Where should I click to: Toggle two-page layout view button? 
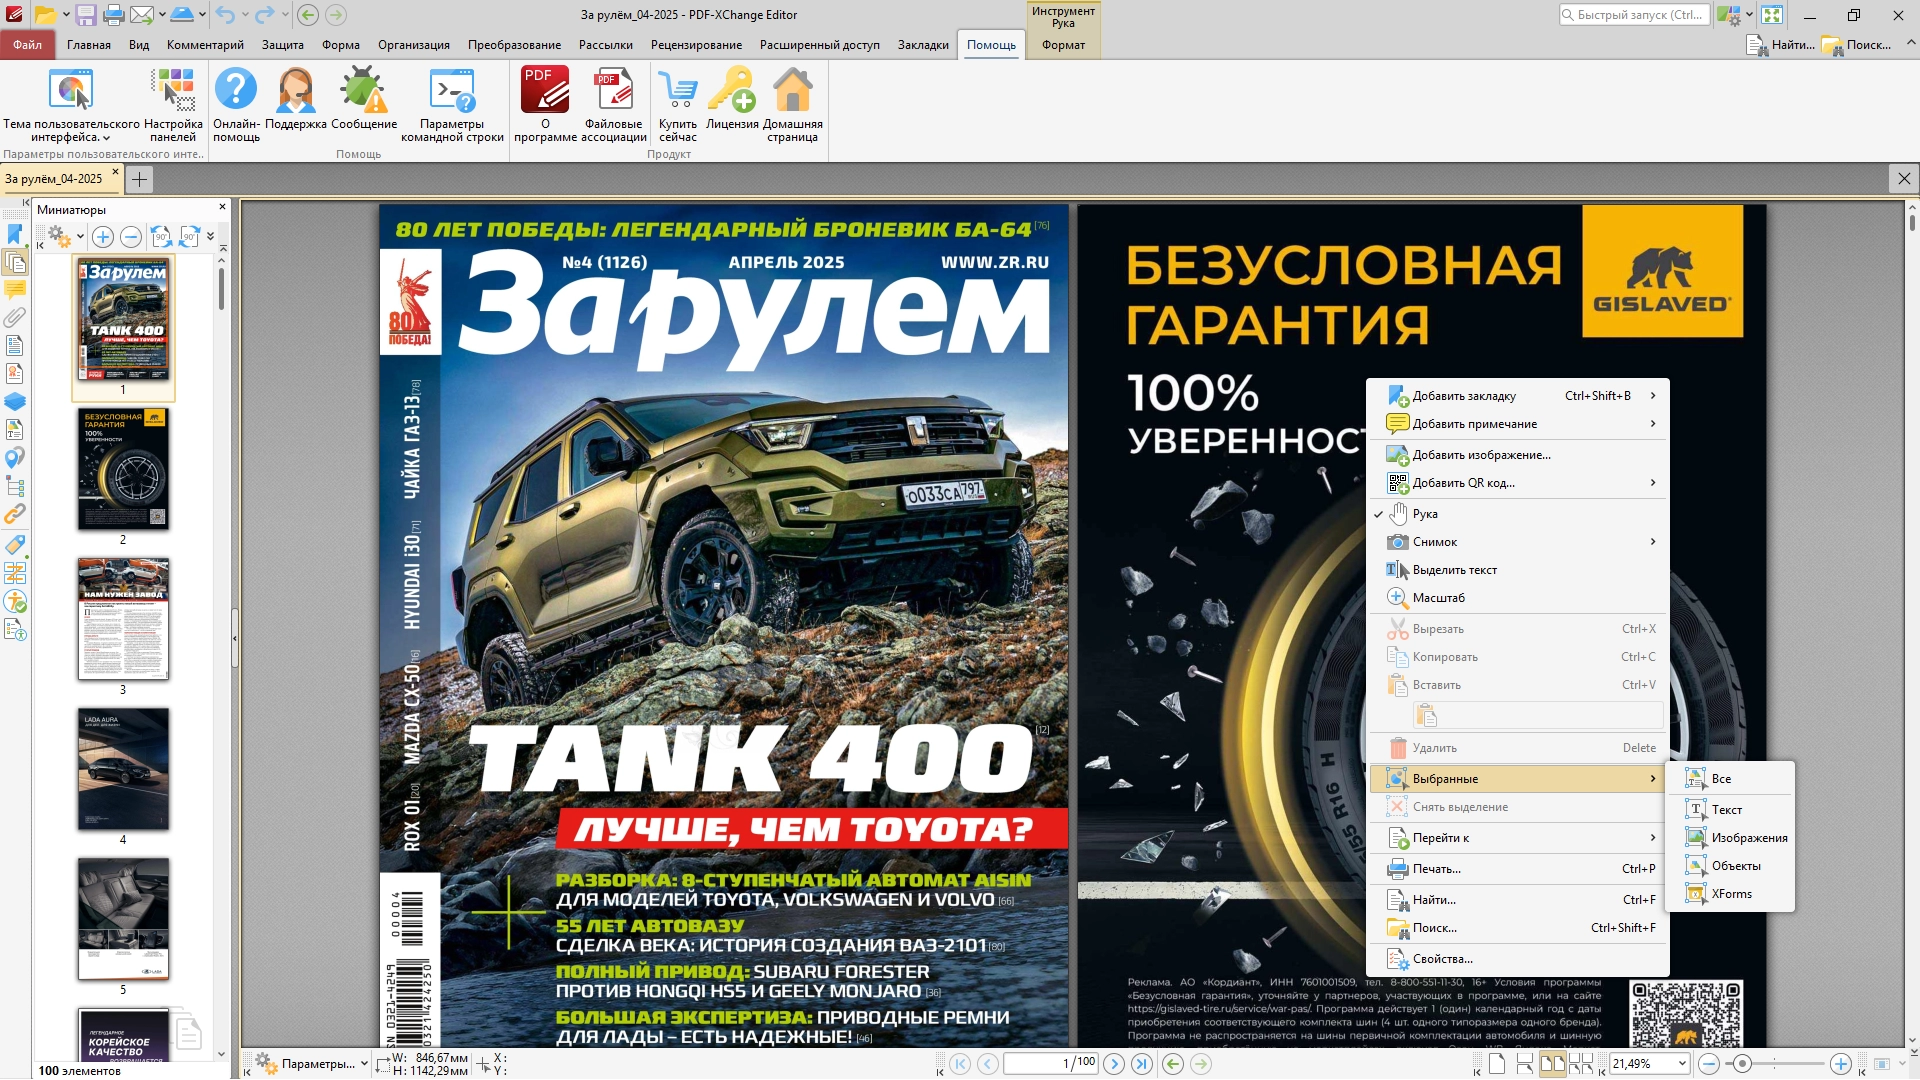1552,1064
